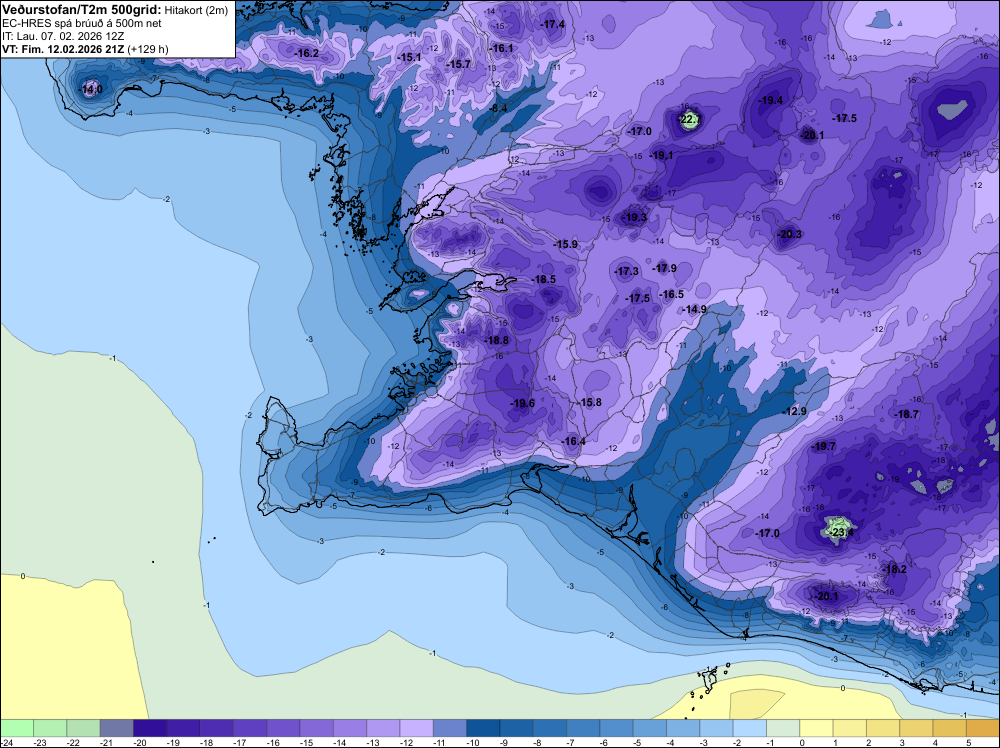Image resolution: width=1000 pixels, height=748 pixels.
Task: Click the "Hitakort (2m)" label in header
Action: [x=196, y=10]
